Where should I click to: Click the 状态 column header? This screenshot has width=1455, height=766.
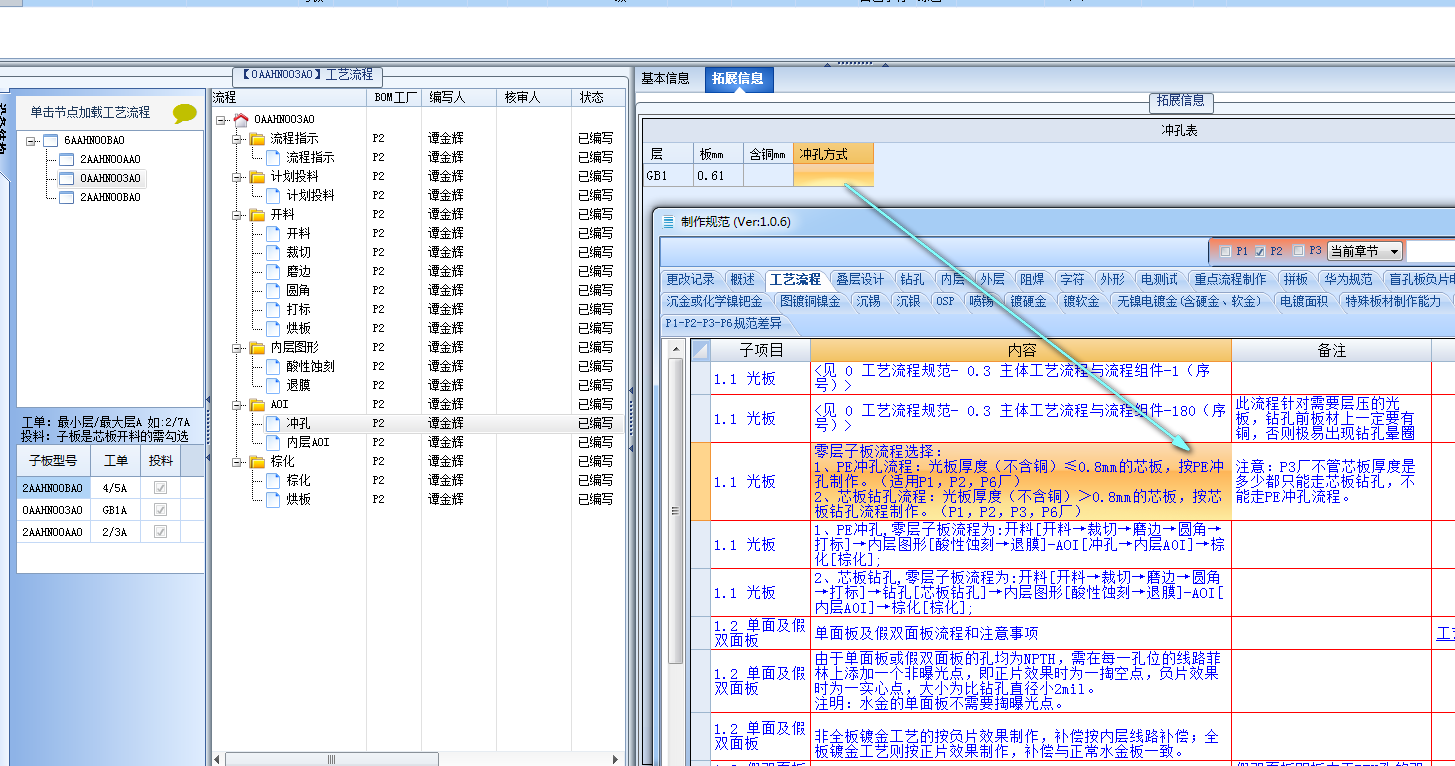tap(599, 98)
